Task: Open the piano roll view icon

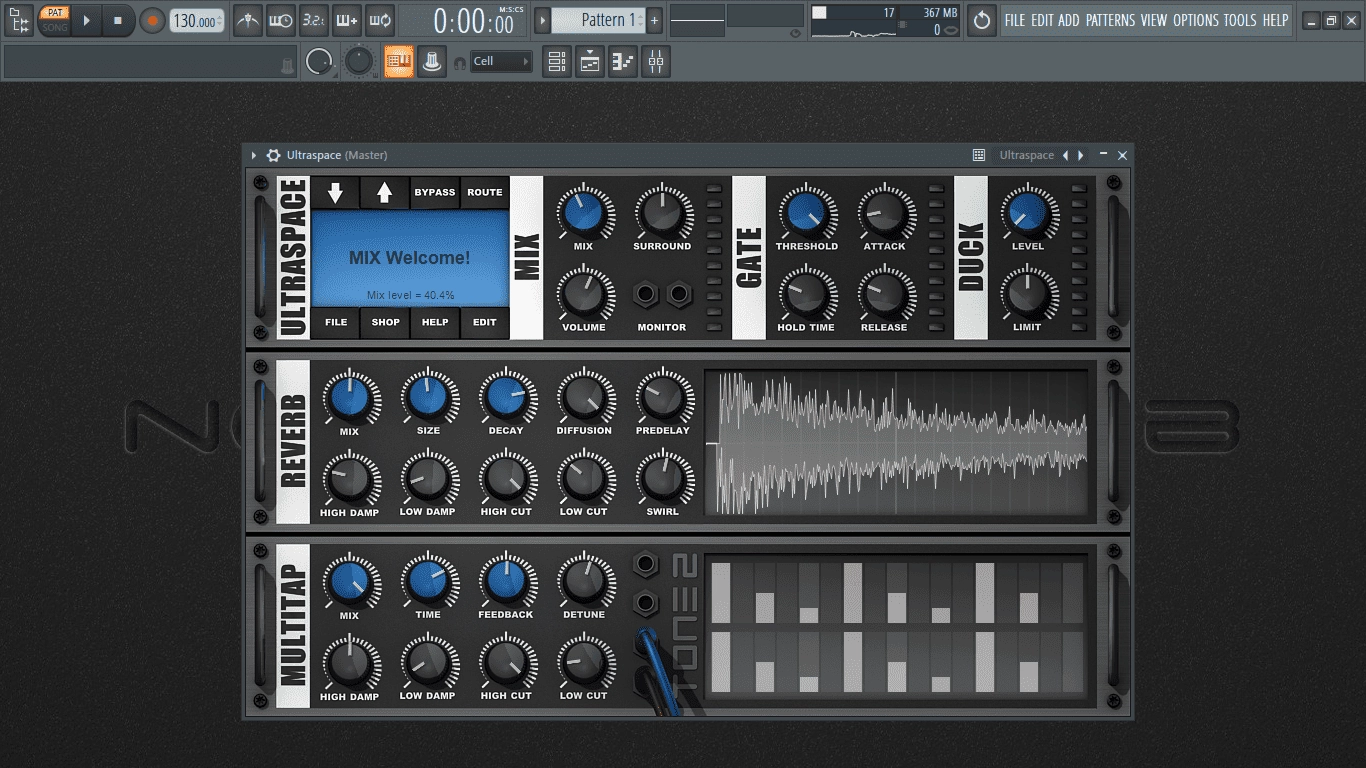Action: [x=623, y=62]
